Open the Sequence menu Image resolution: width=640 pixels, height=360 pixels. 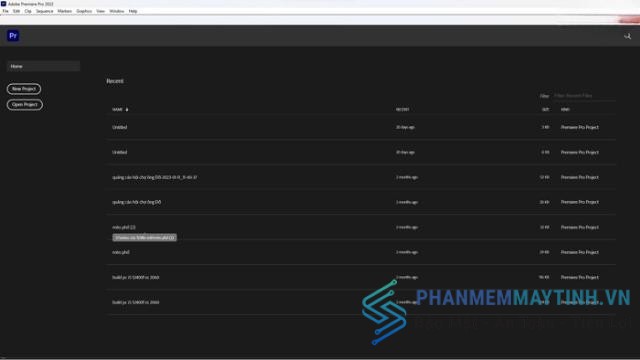pos(44,11)
